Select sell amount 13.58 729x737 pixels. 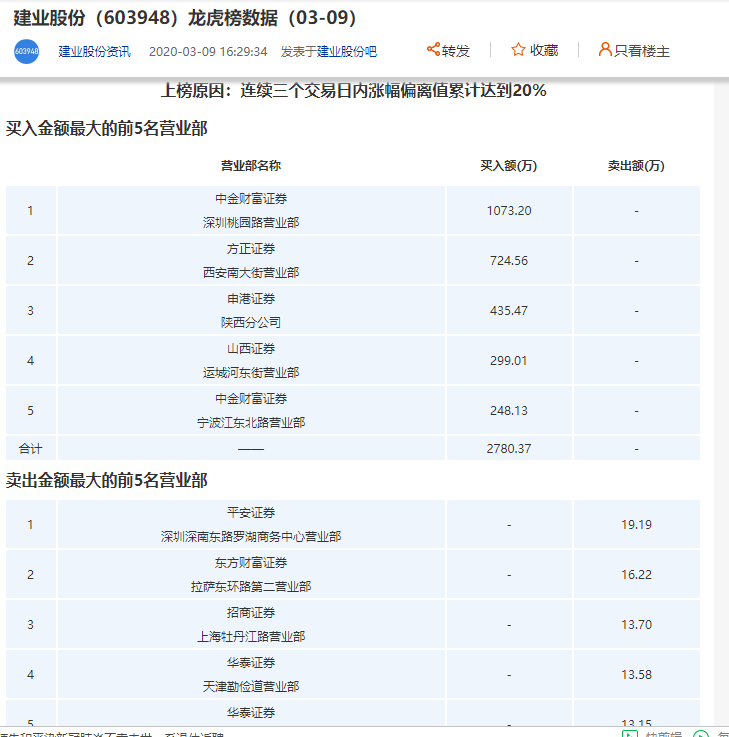pyautogui.click(x=636, y=675)
